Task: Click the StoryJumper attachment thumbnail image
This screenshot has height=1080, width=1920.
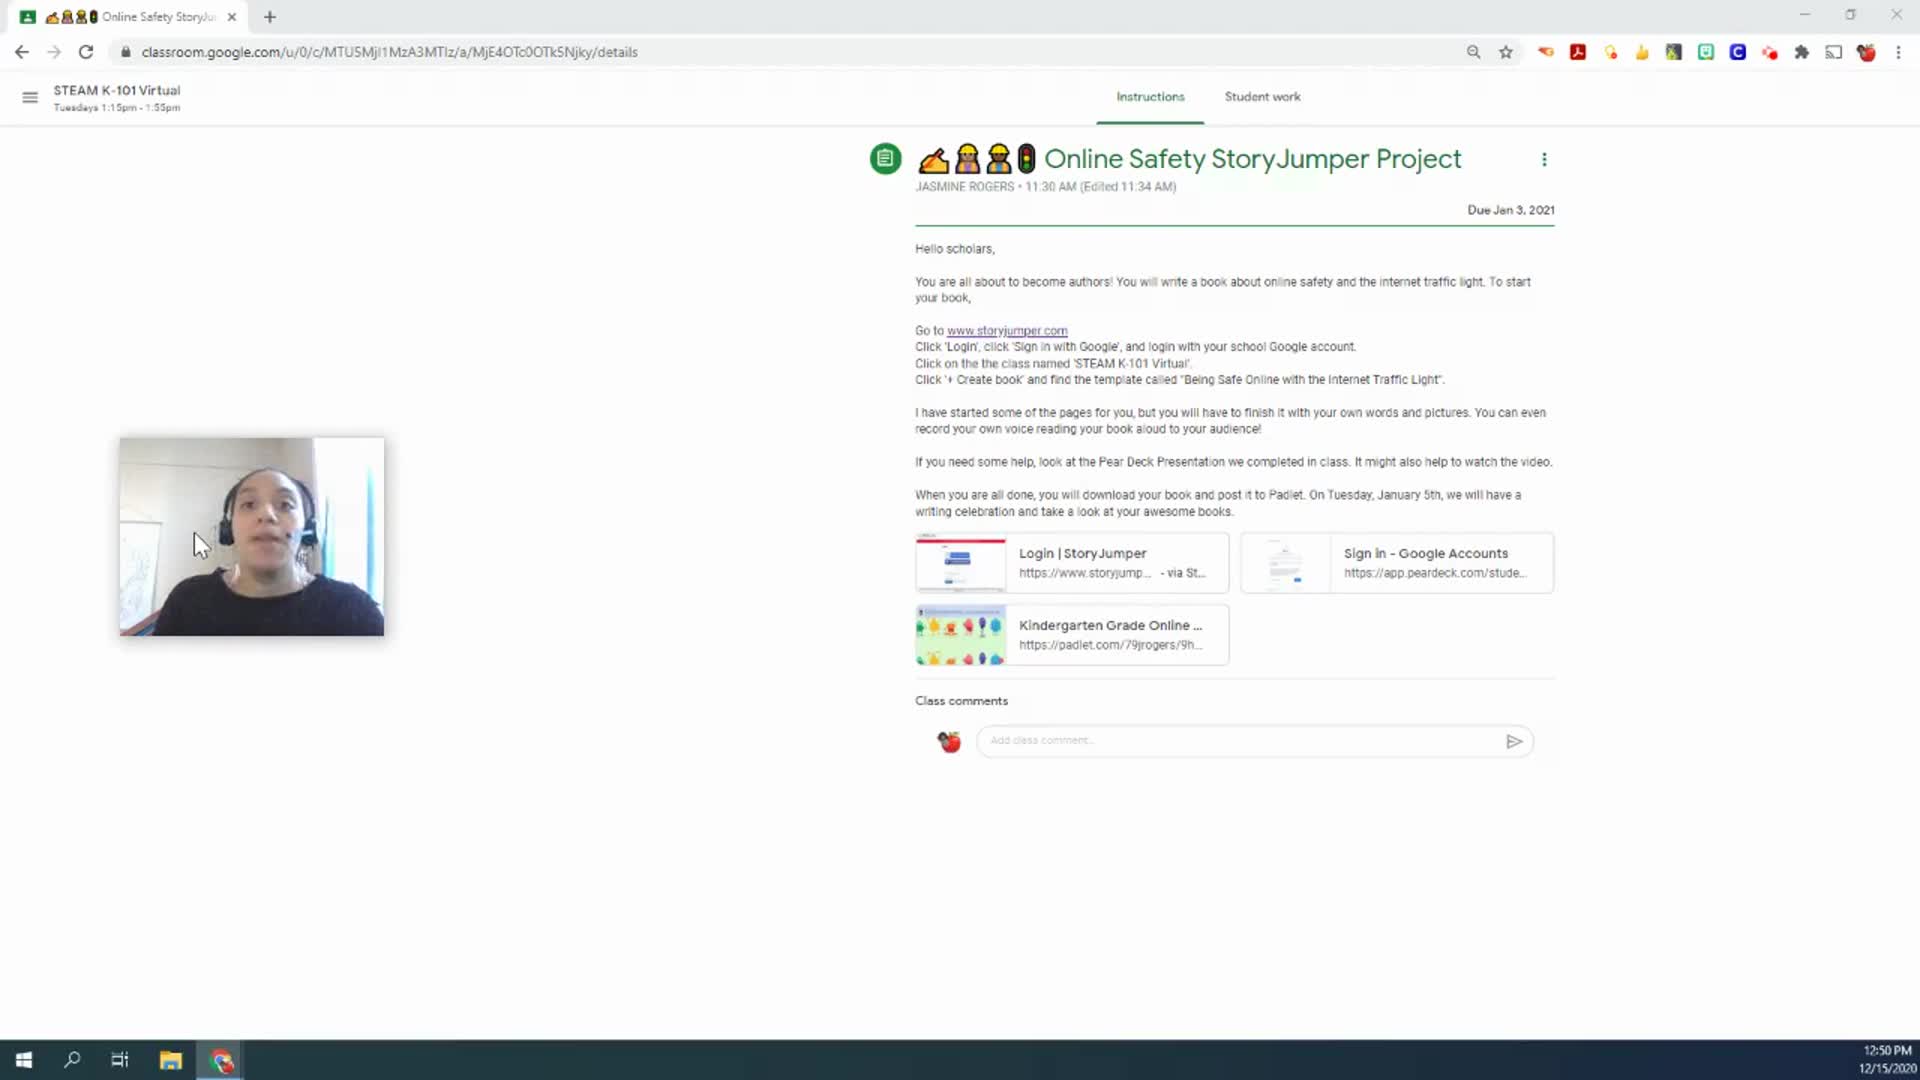Action: 961,563
